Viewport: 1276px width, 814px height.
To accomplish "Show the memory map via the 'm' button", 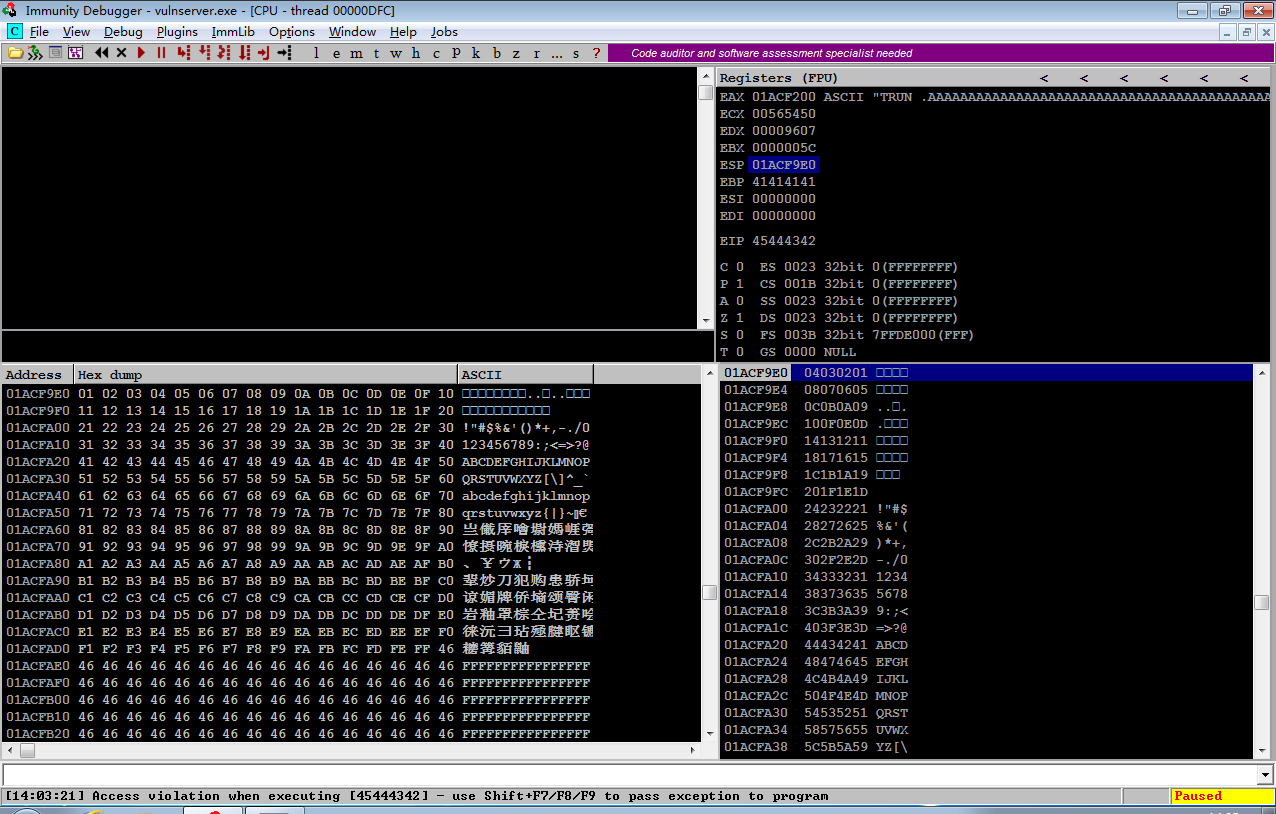I will [357, 53].
